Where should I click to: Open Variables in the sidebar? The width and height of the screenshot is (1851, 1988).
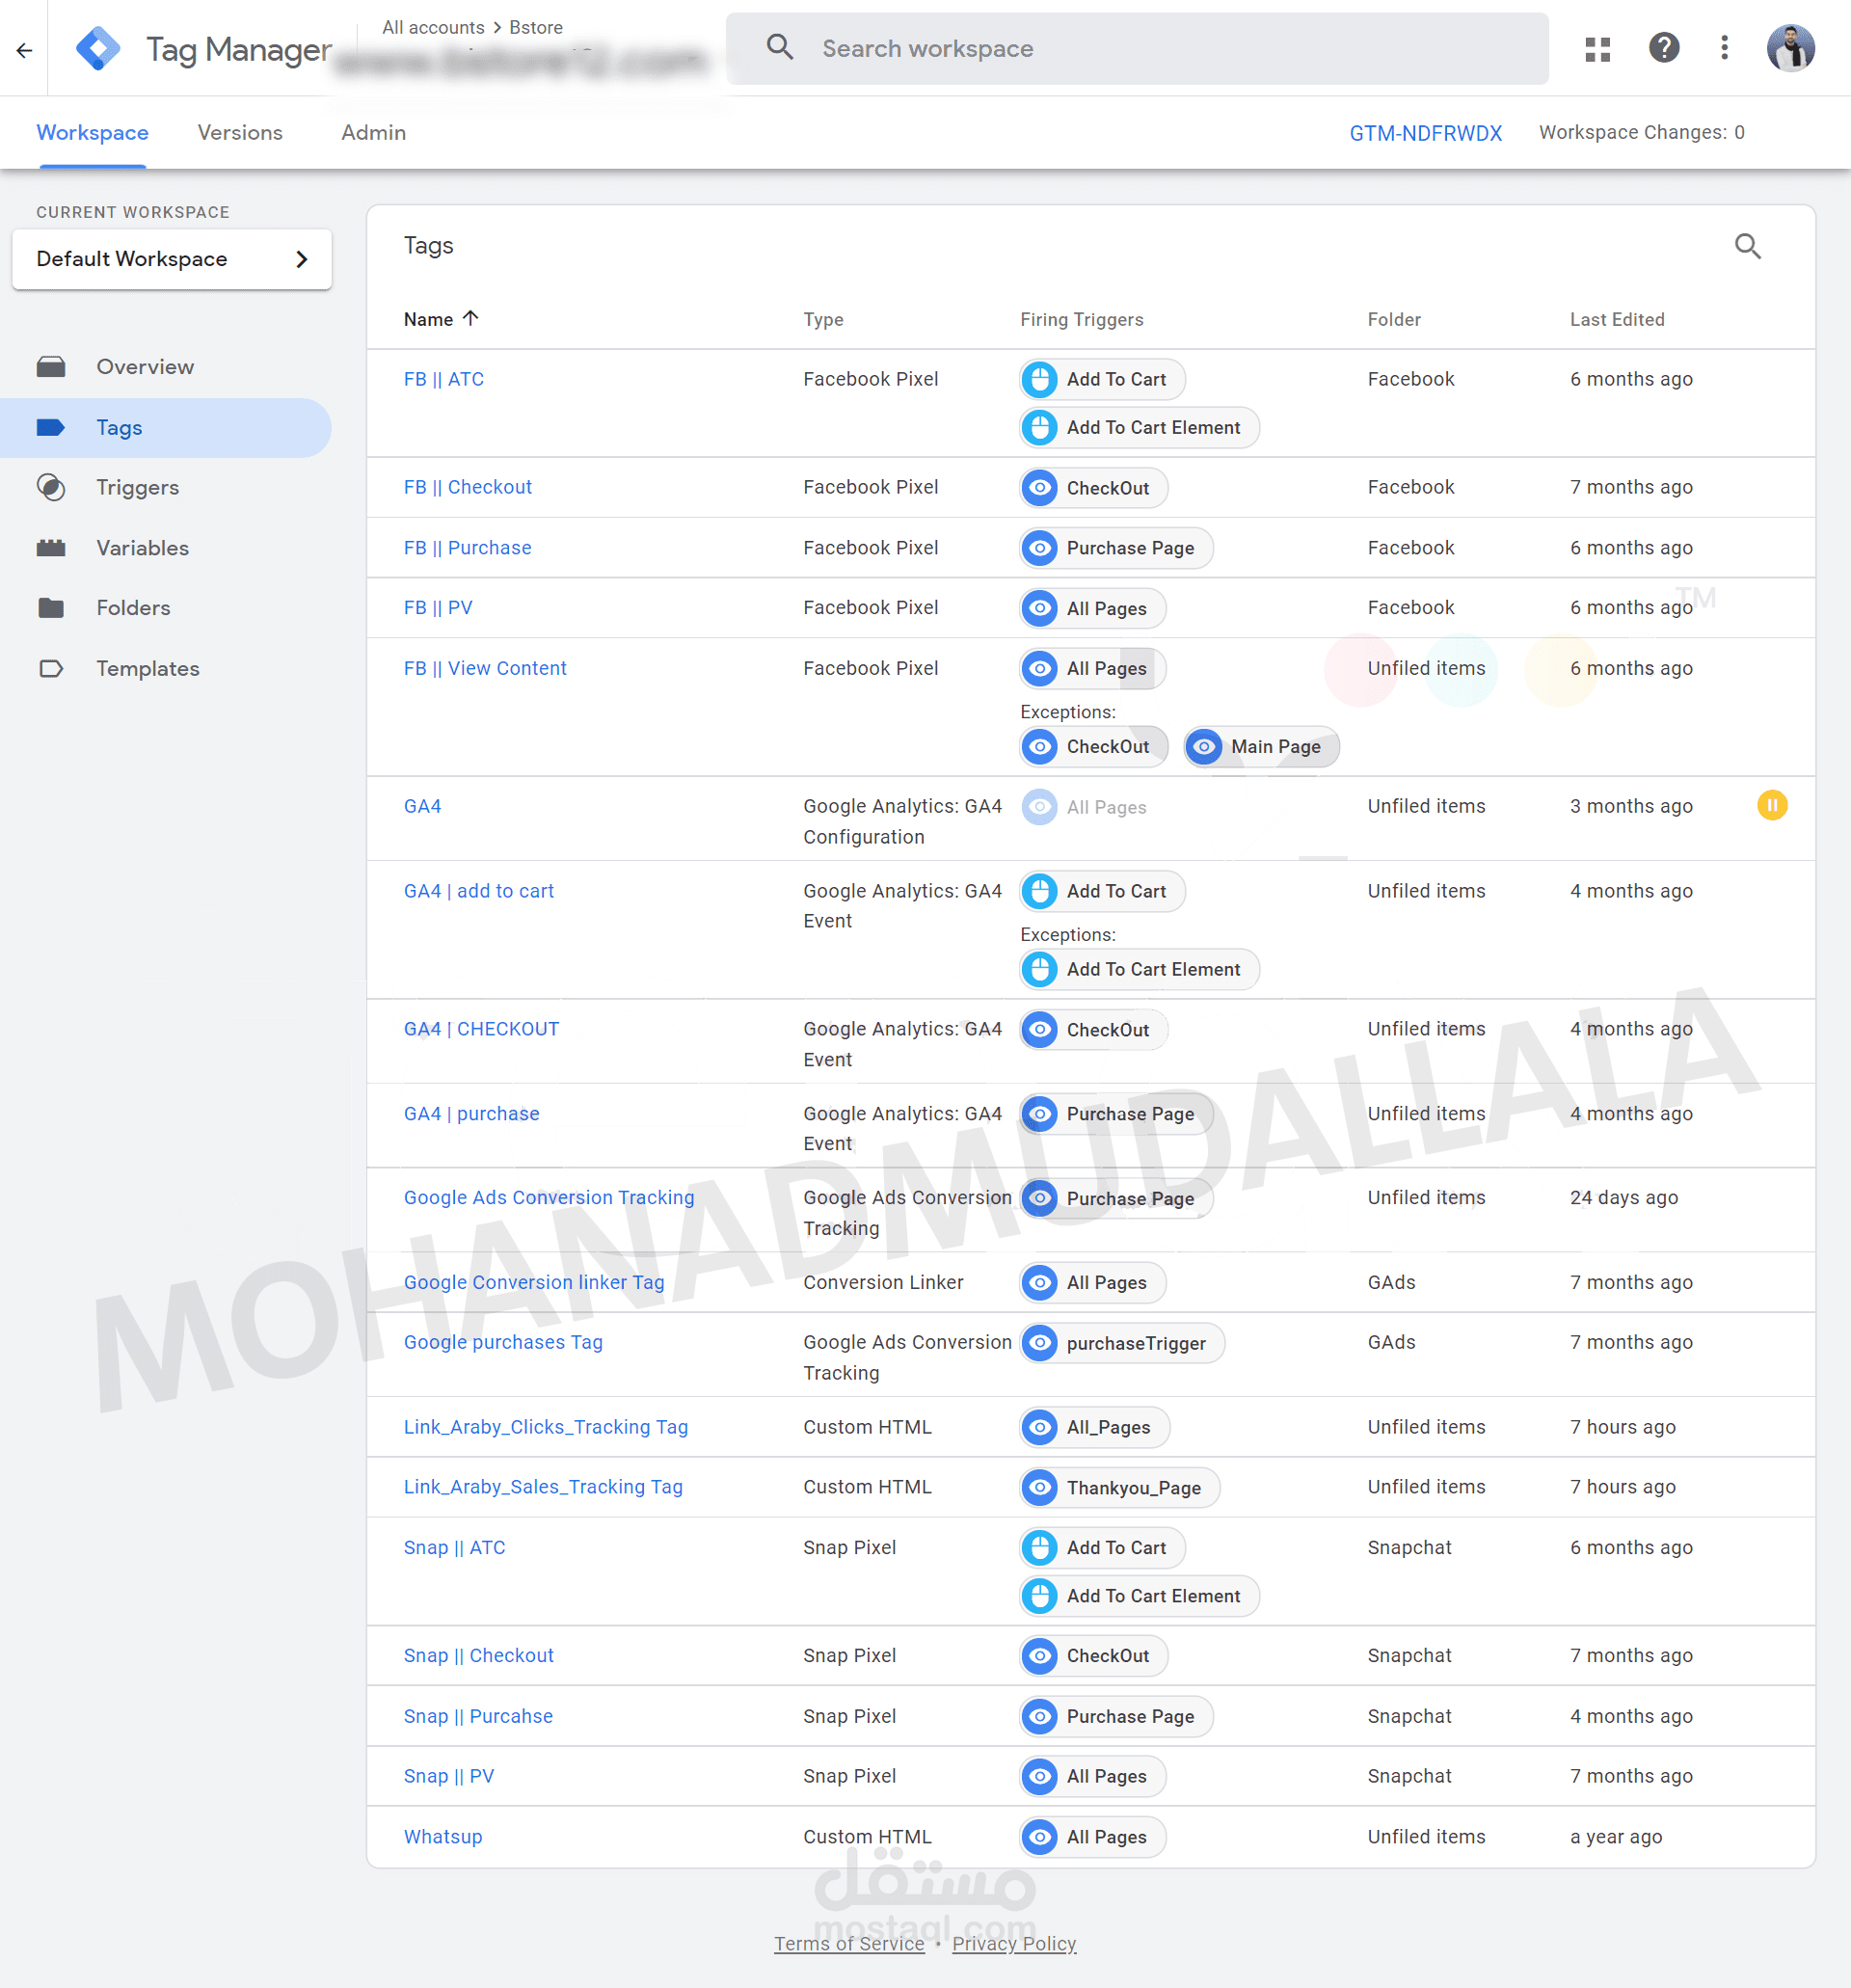pyautogui.click(x=142, y=548)
